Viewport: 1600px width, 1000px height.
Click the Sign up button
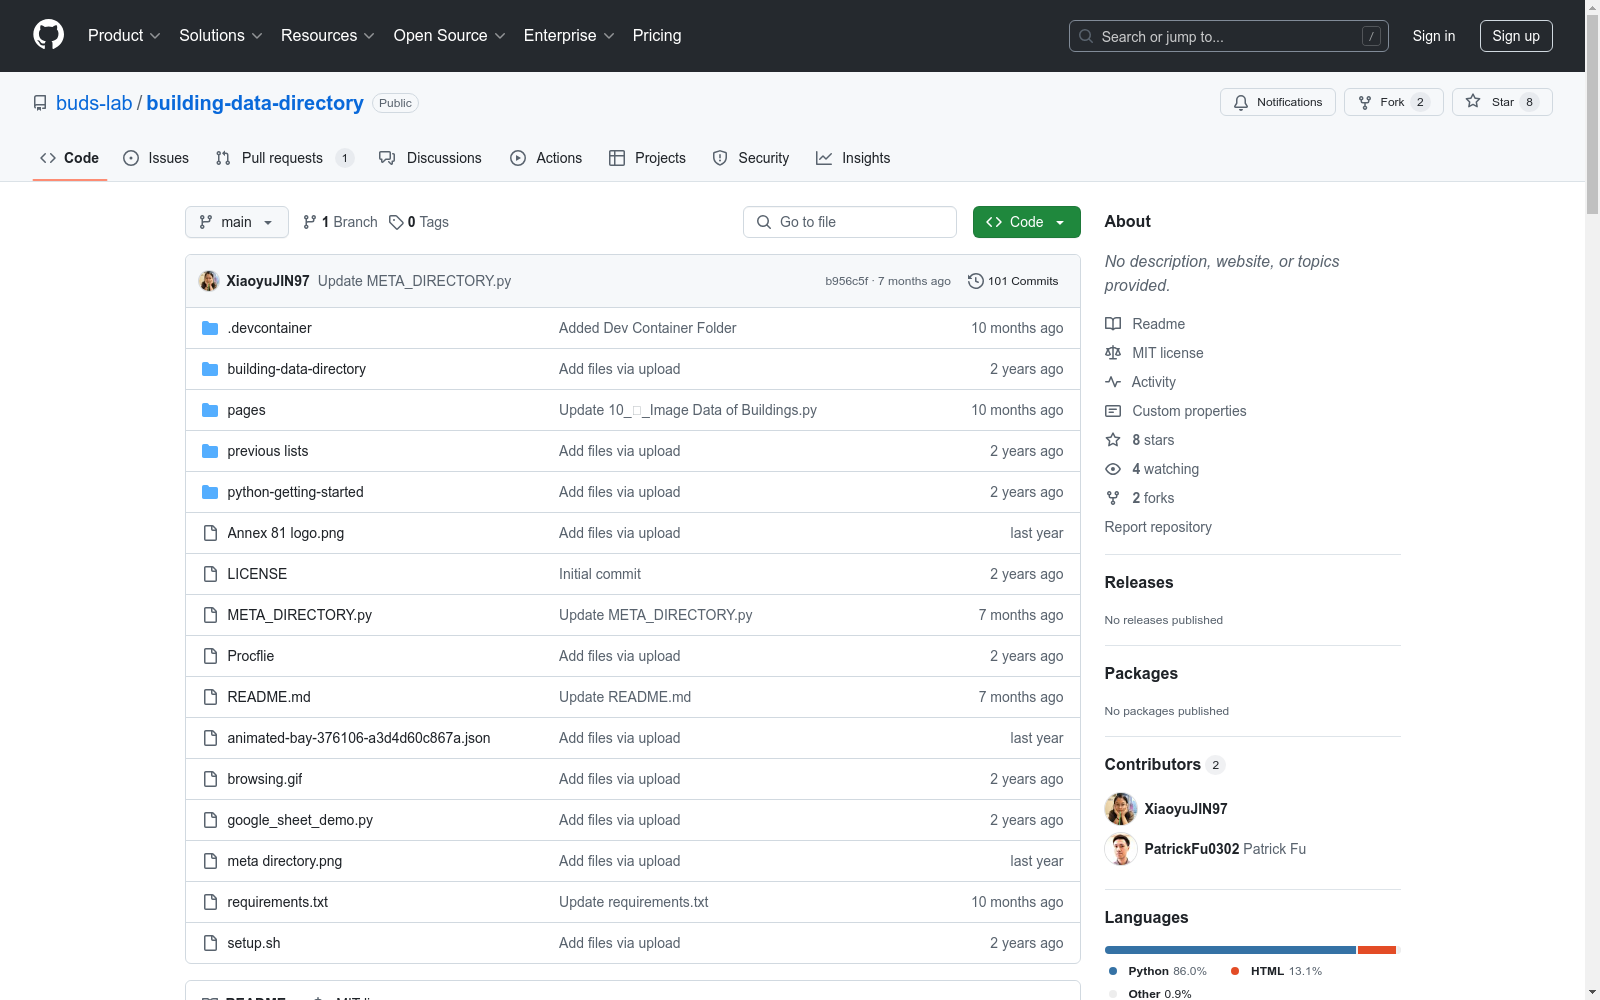pos(1515,36)
